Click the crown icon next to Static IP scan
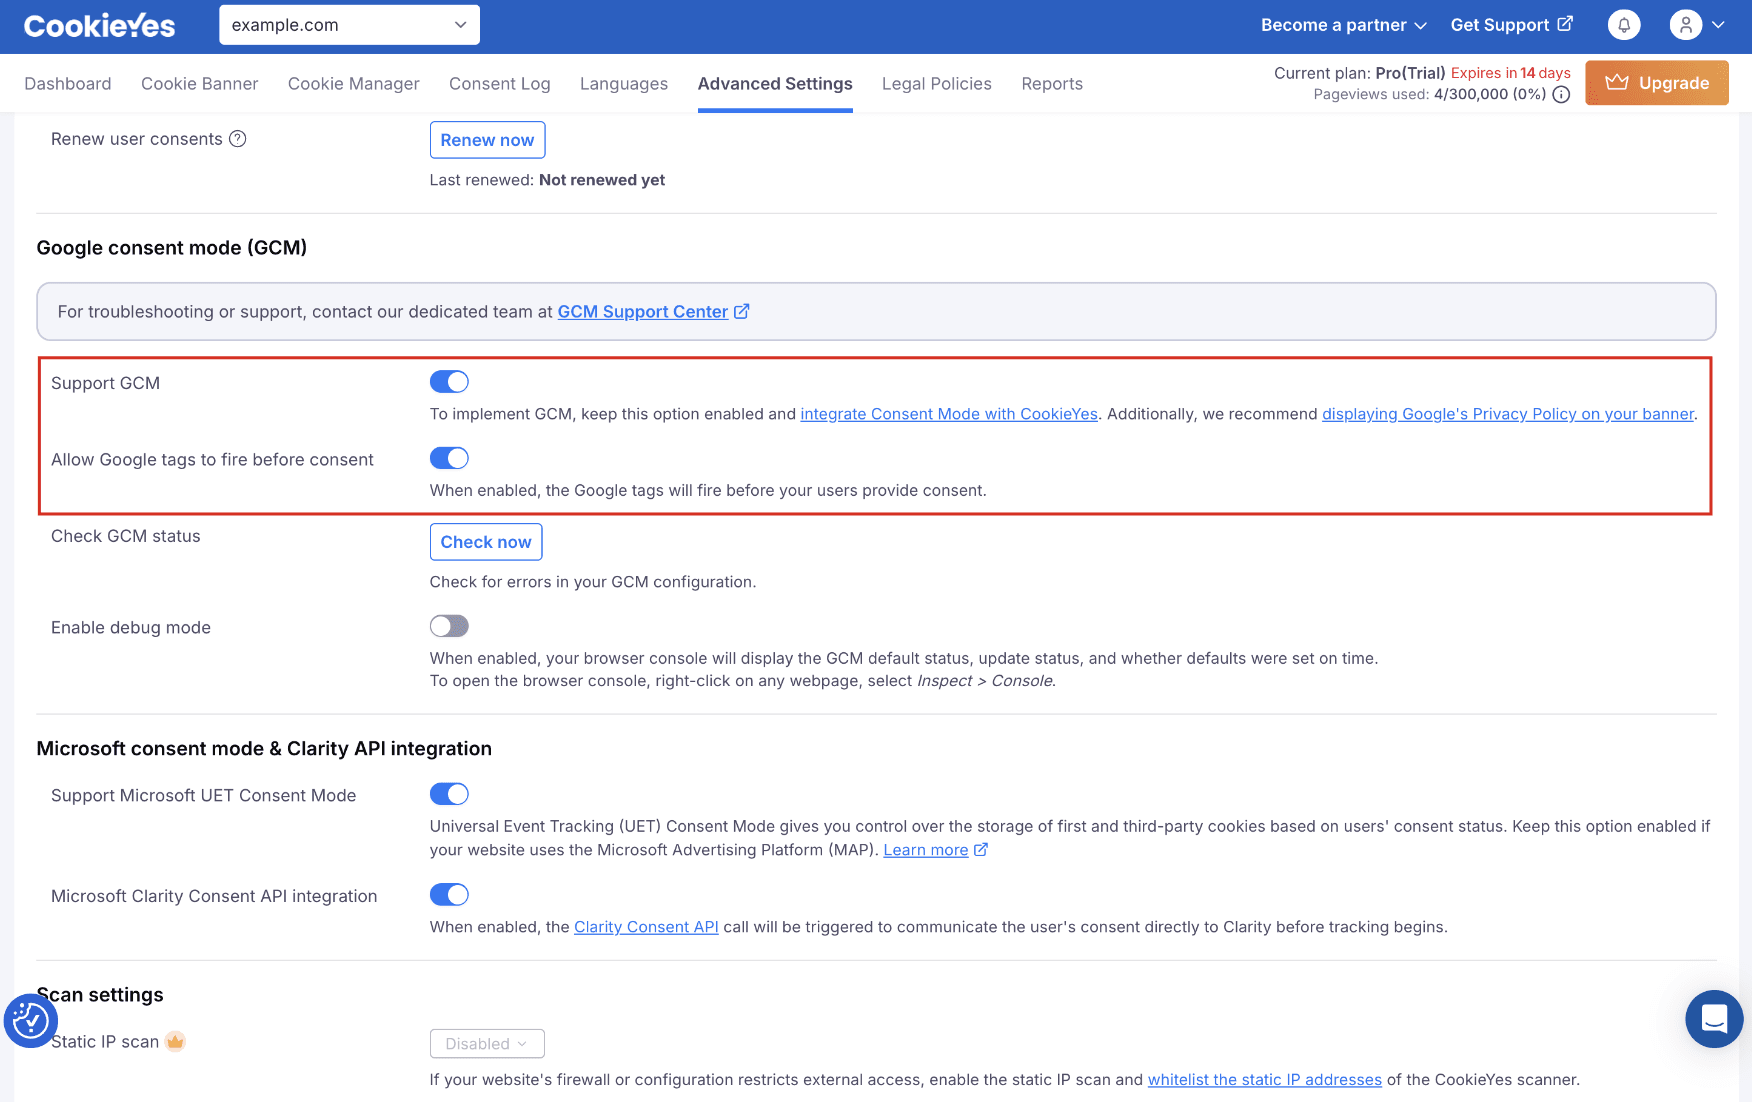The width and height of the screenshot is (1752, 1102). pyautogui.click(x=175, y=1042)
